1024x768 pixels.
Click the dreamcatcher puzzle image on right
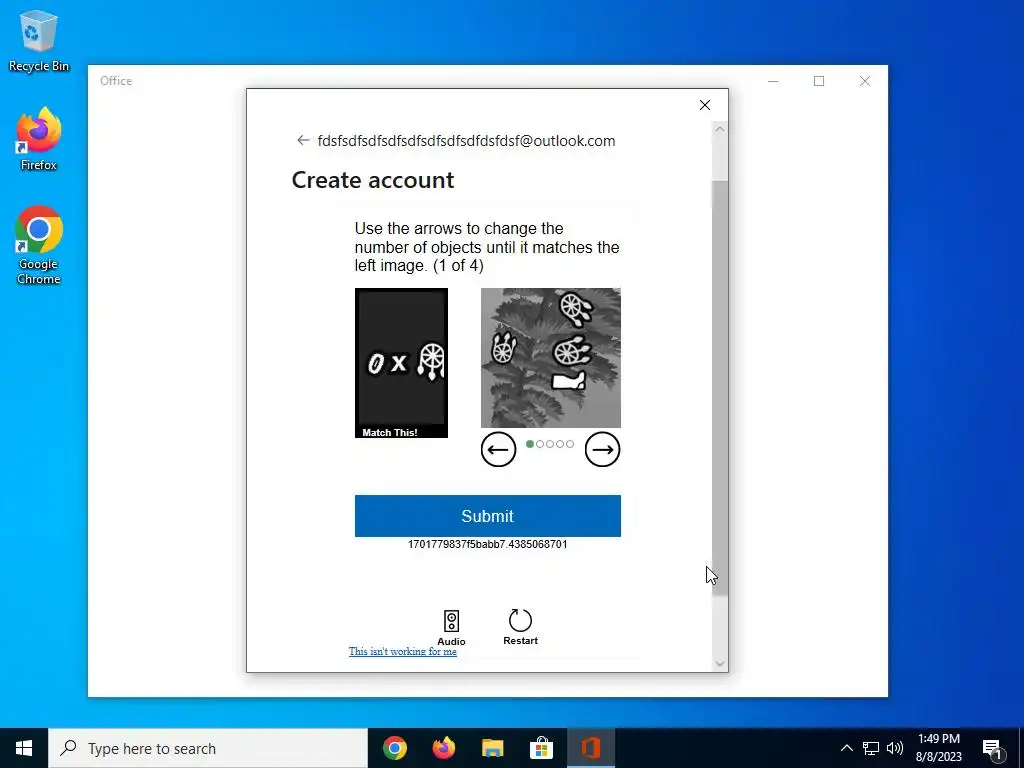[x=551, y=358]
